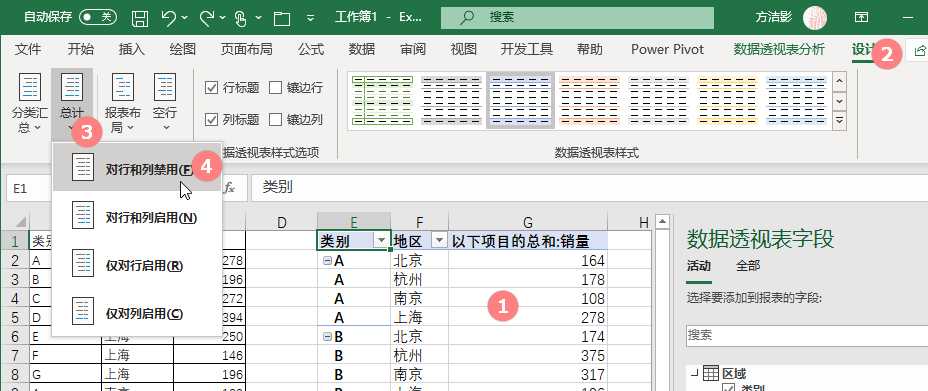928x391 pixels.
Task: Switch to 活动 tab in fields pane
Action: (698, 266)
